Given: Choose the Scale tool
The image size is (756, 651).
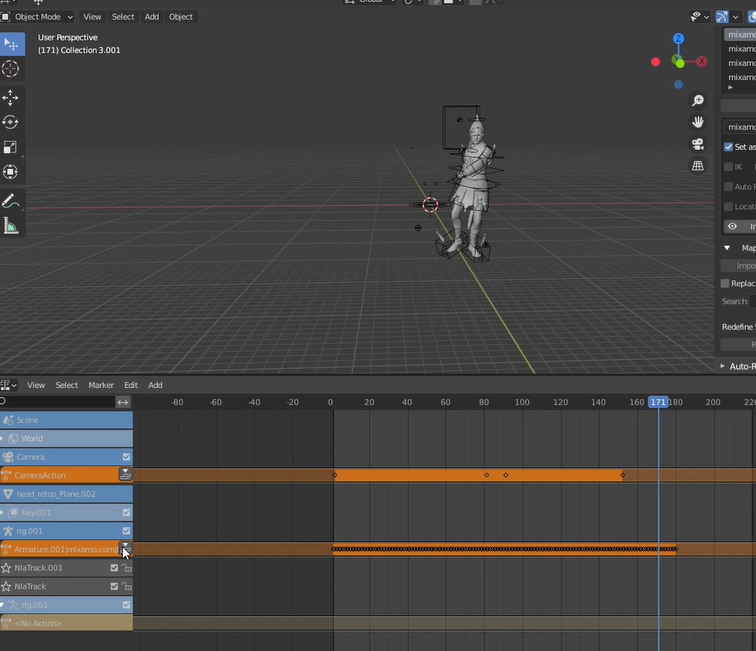Looking at the screenshot, I should point(11,147).
